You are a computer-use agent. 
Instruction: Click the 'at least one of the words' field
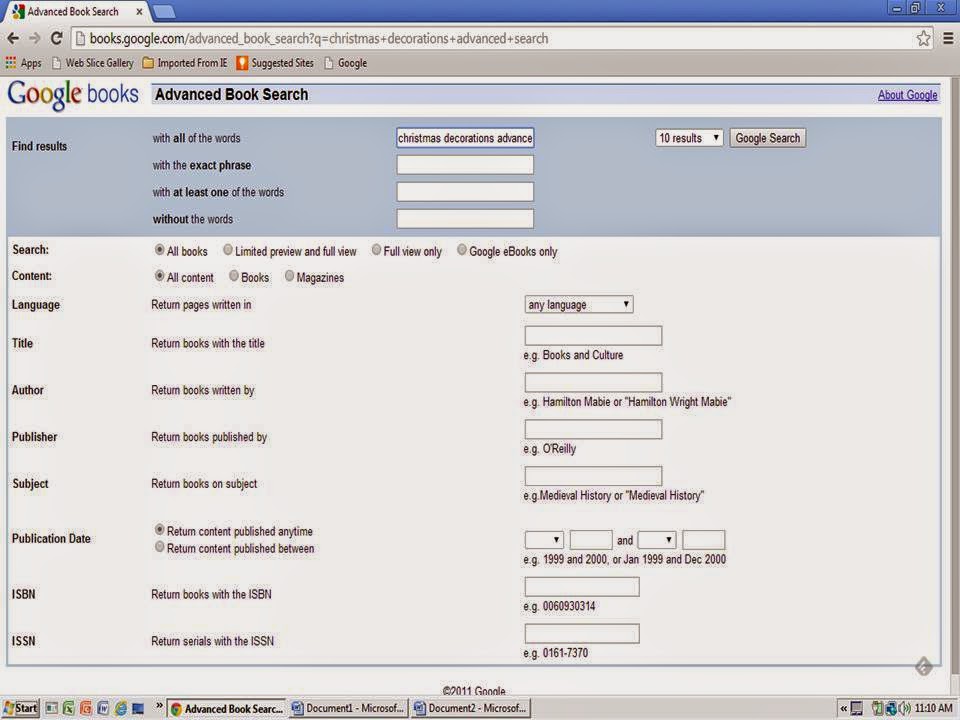pos(465,192)
